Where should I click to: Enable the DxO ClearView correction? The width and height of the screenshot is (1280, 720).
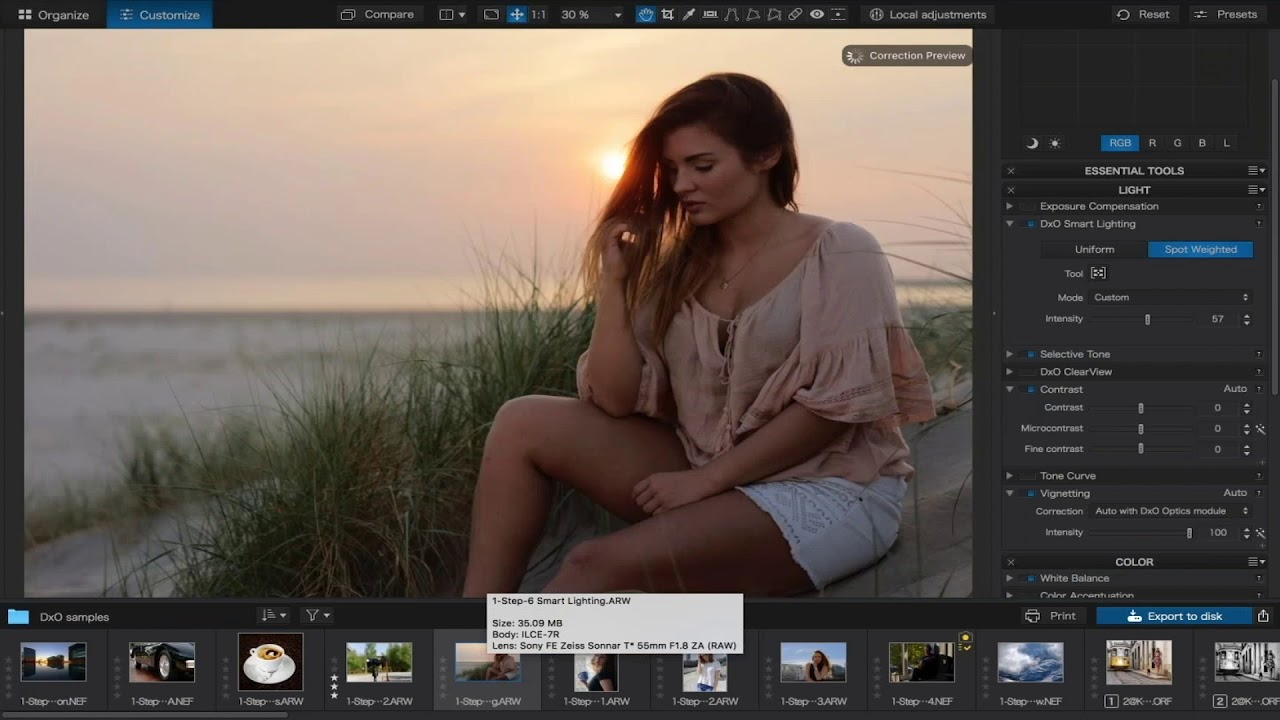(x=1029, y=371)
